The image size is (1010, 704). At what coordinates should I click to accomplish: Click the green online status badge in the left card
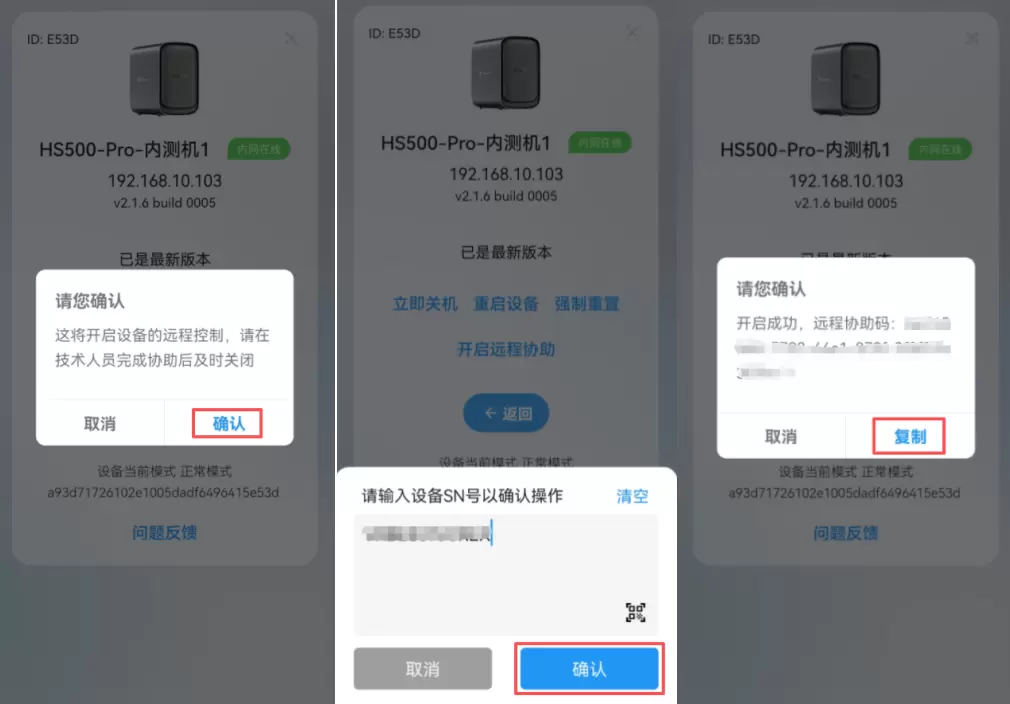click(x=259, y=149)
